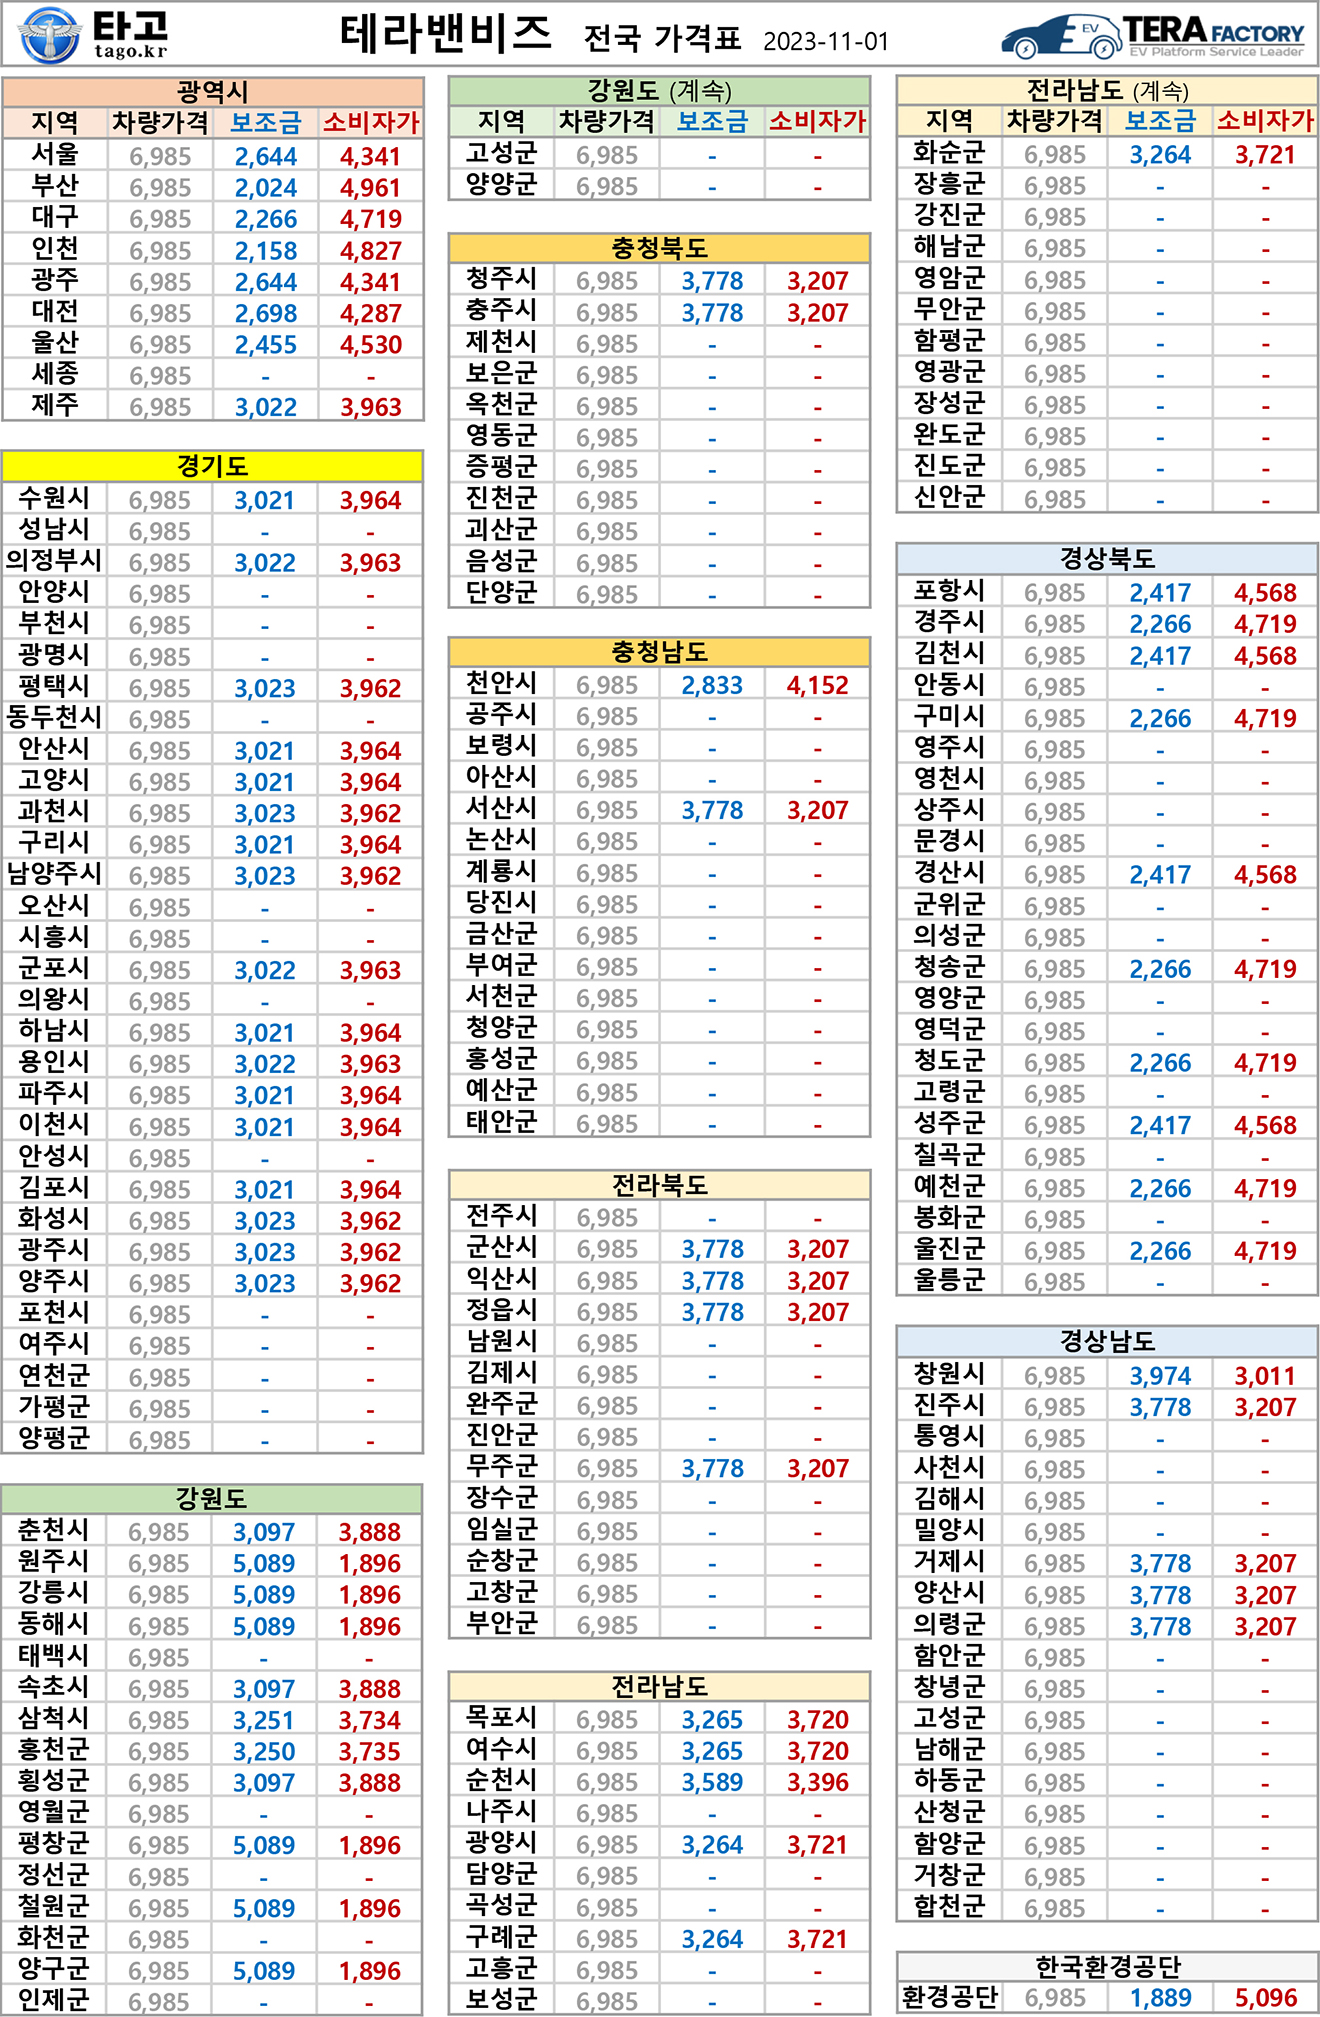Click the 철원군 row label
The height and width of the screenshot is (2017, 1320).
point(54,1906)
